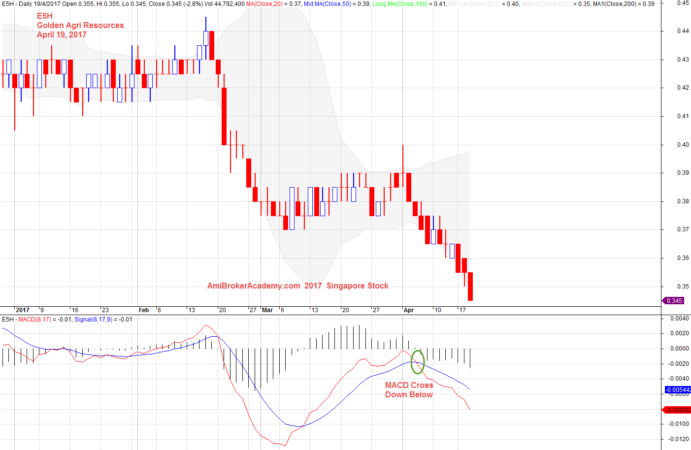Click the '2017' year label on time axis
Image resolution: width=691 pixels, height=450 pixels.
point(22,310)
